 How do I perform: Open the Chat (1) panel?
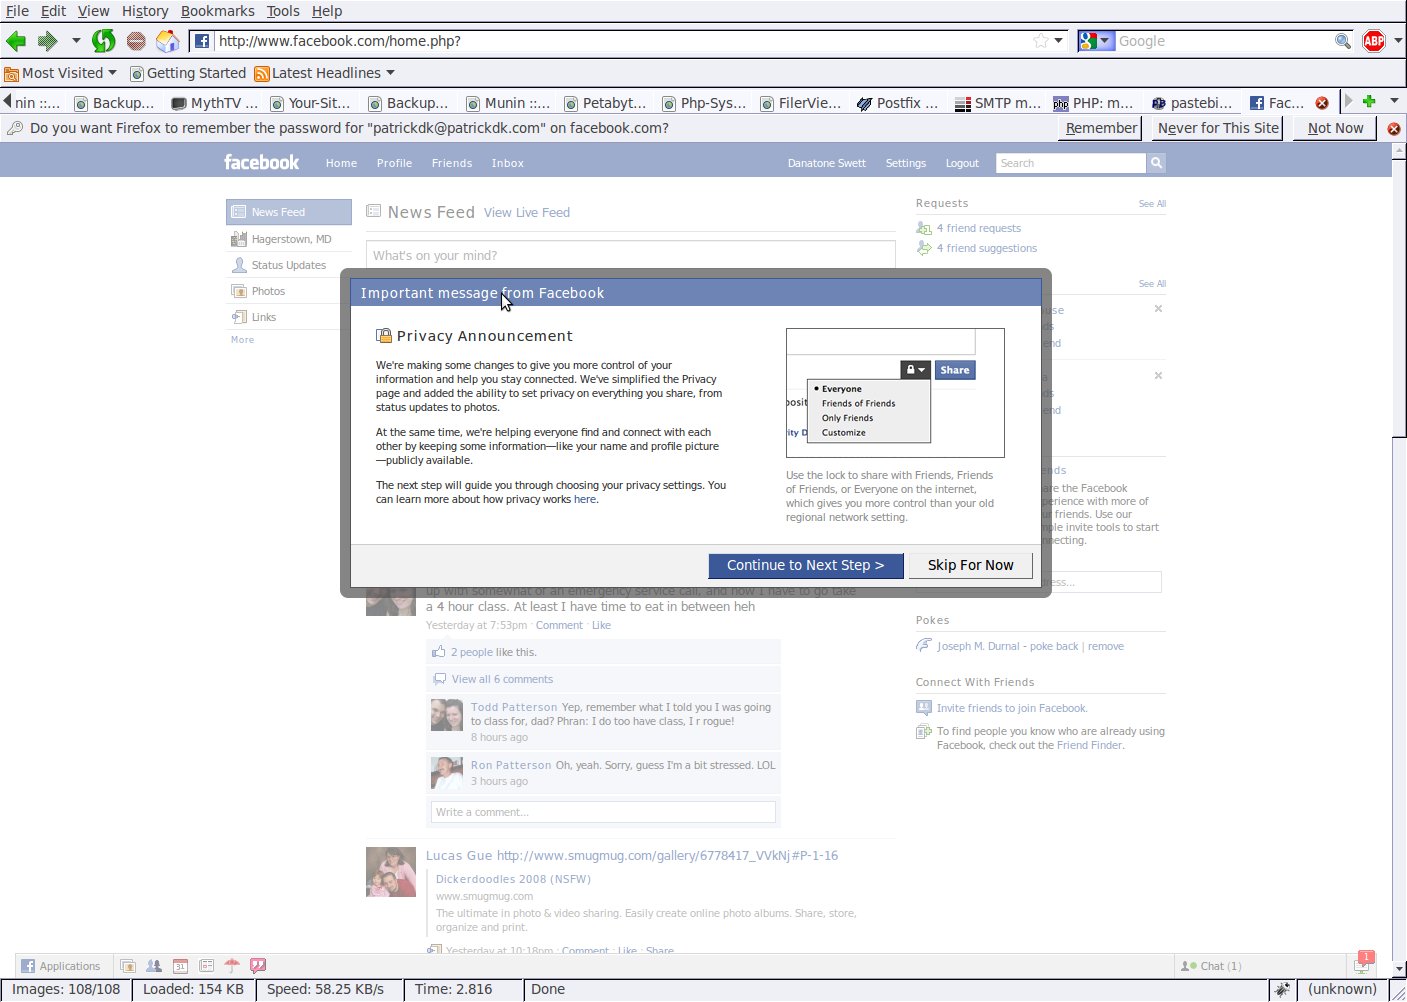coord(1211,966)
